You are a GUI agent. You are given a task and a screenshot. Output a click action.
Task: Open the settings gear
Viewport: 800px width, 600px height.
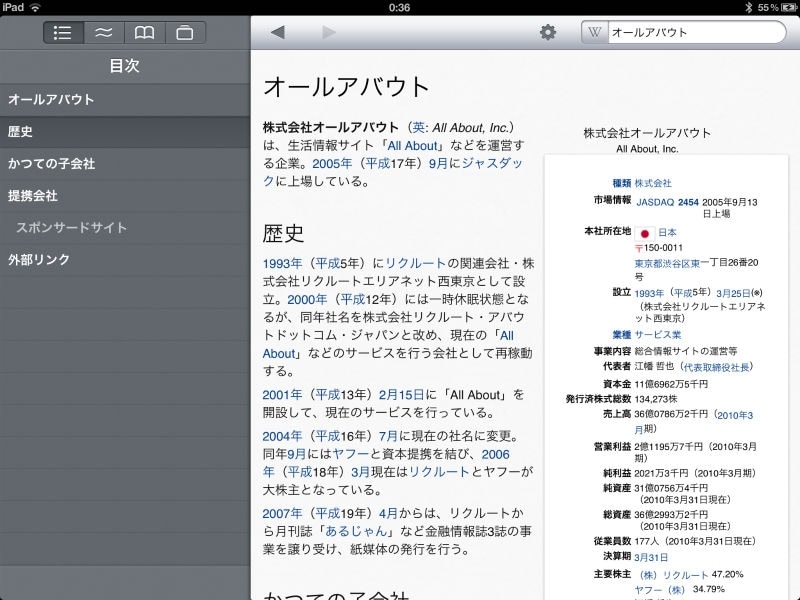(548, 31)
